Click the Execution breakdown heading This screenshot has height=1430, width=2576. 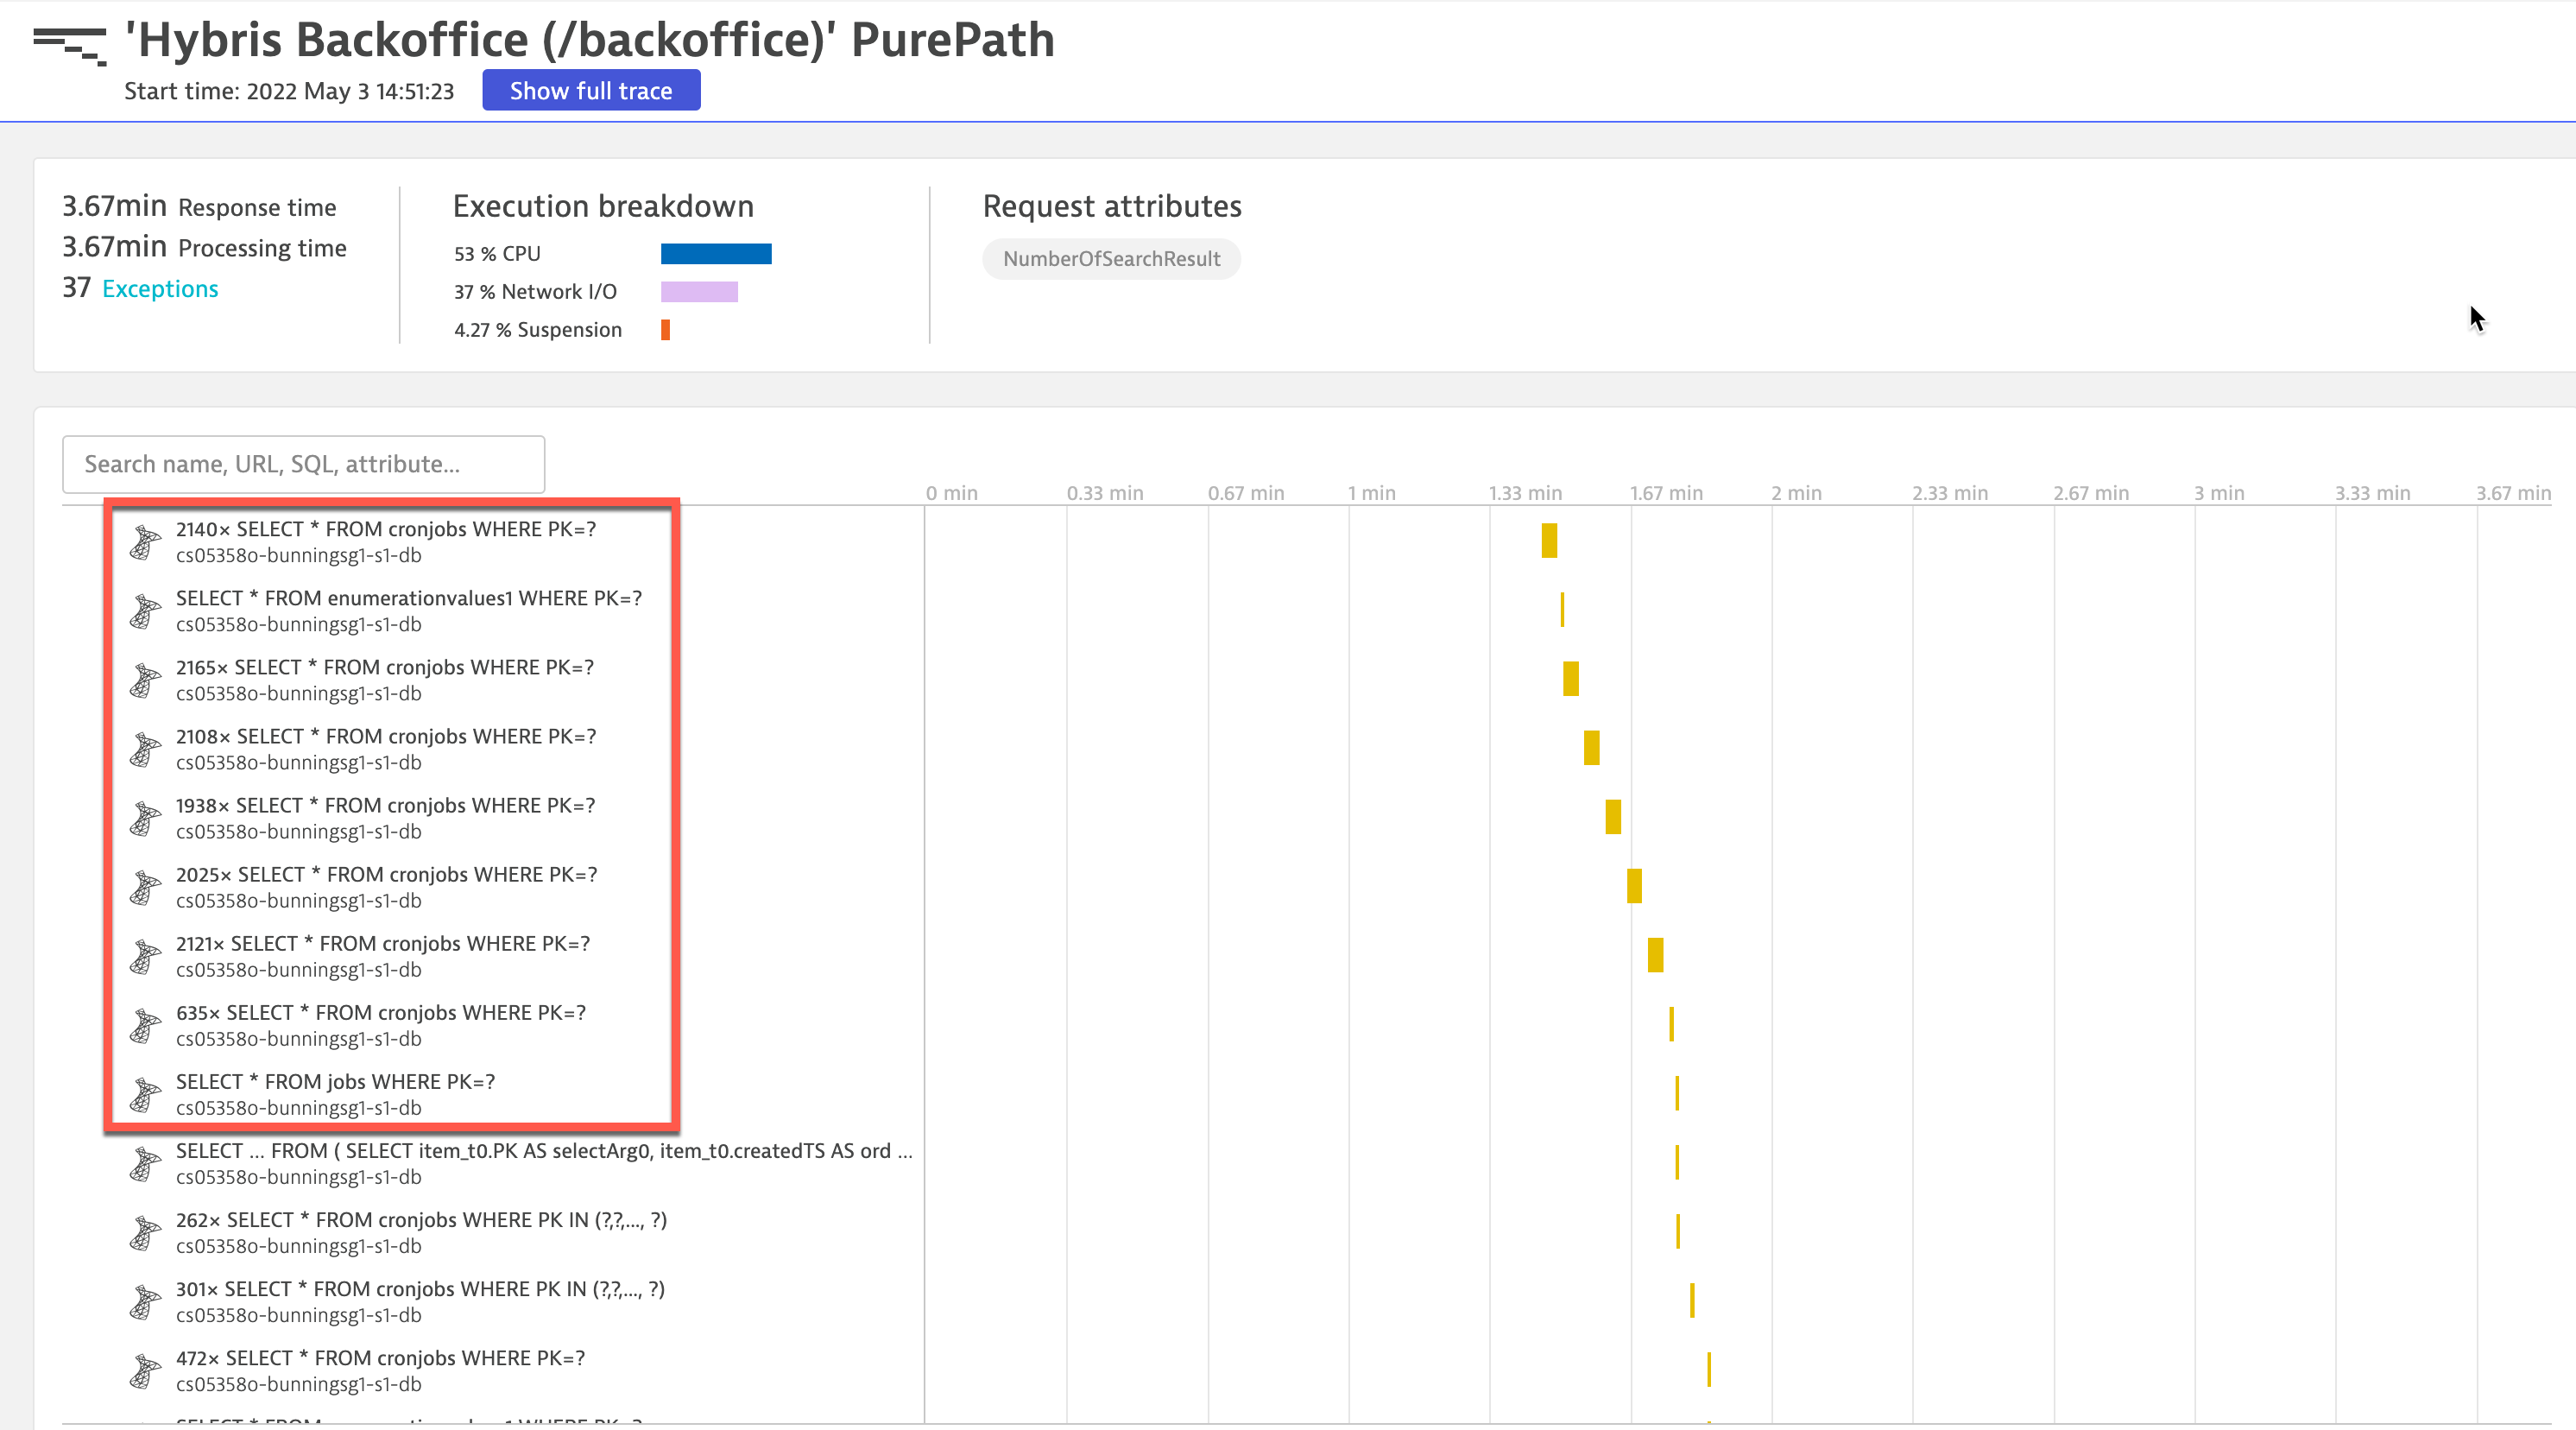point(603,206)
